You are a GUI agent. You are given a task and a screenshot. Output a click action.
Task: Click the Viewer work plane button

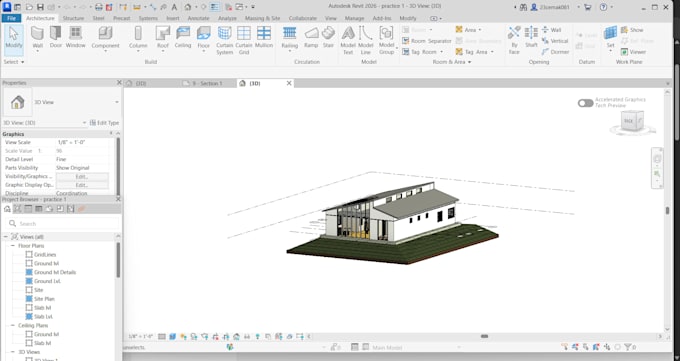tap(633, 52)
